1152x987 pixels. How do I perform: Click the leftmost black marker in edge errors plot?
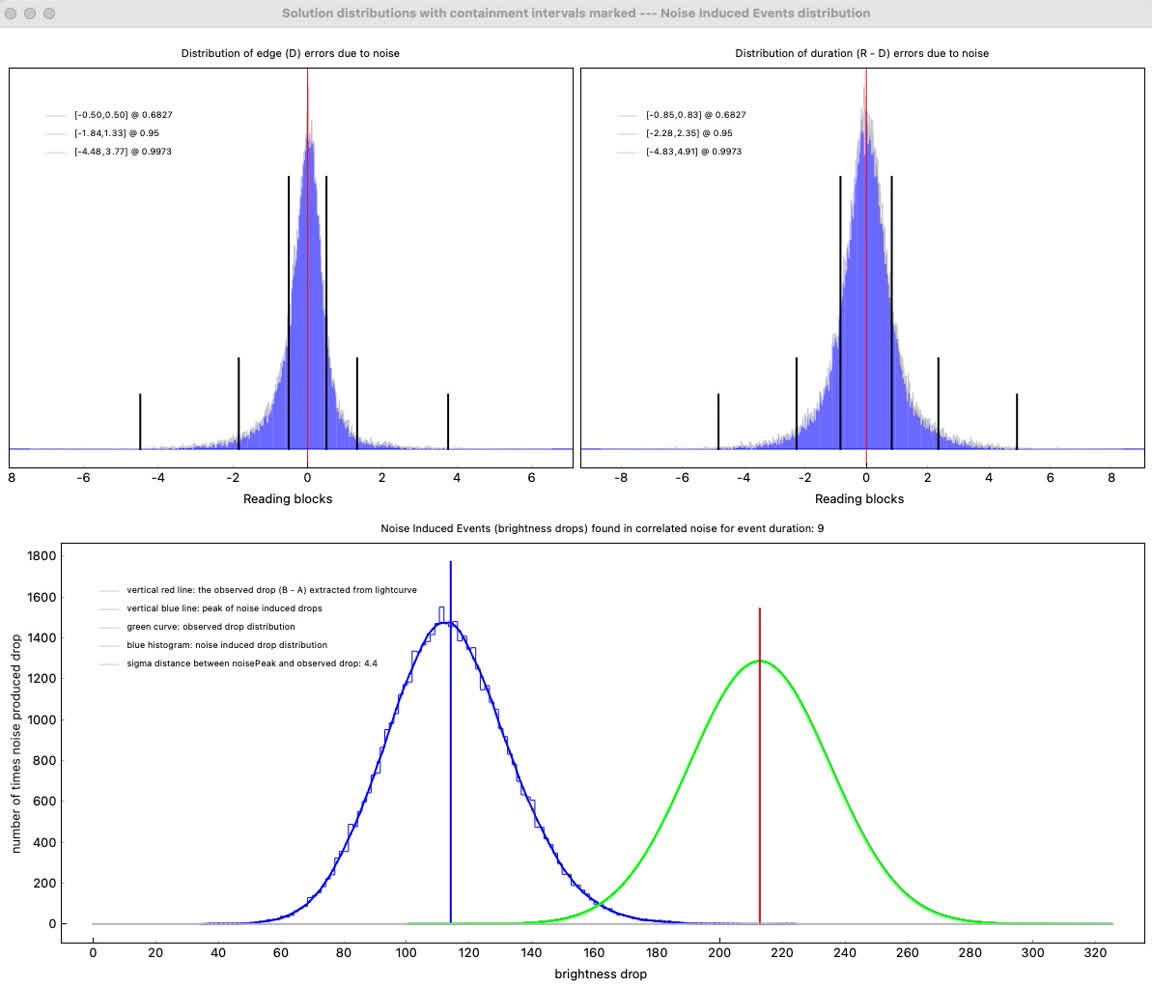[140, 421]
